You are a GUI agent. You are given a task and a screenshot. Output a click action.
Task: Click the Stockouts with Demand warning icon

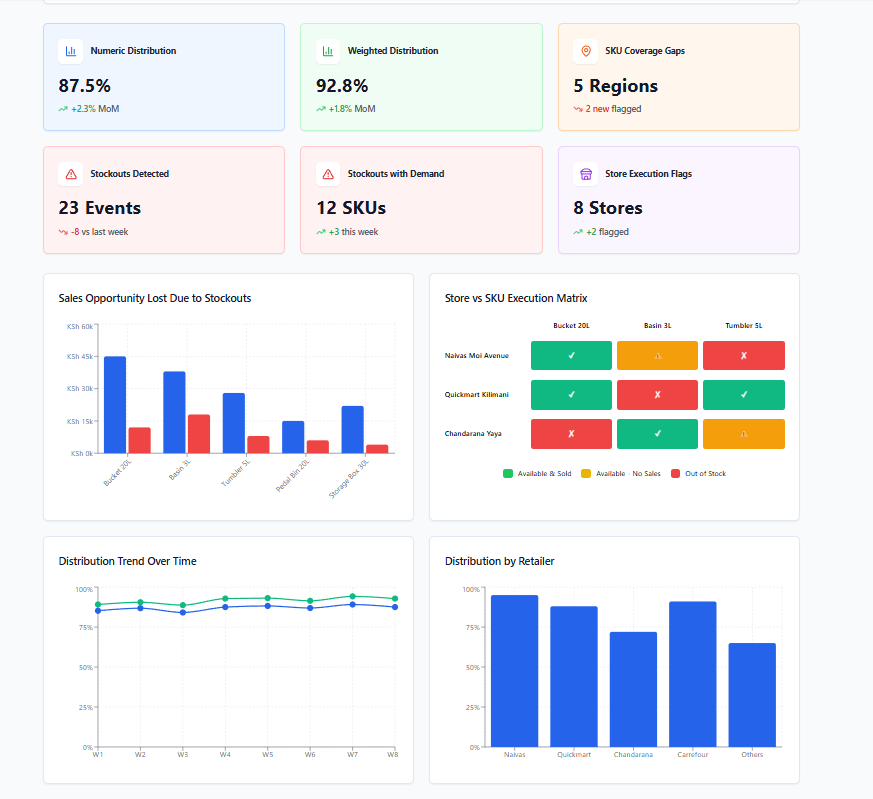tap(328, 174)
